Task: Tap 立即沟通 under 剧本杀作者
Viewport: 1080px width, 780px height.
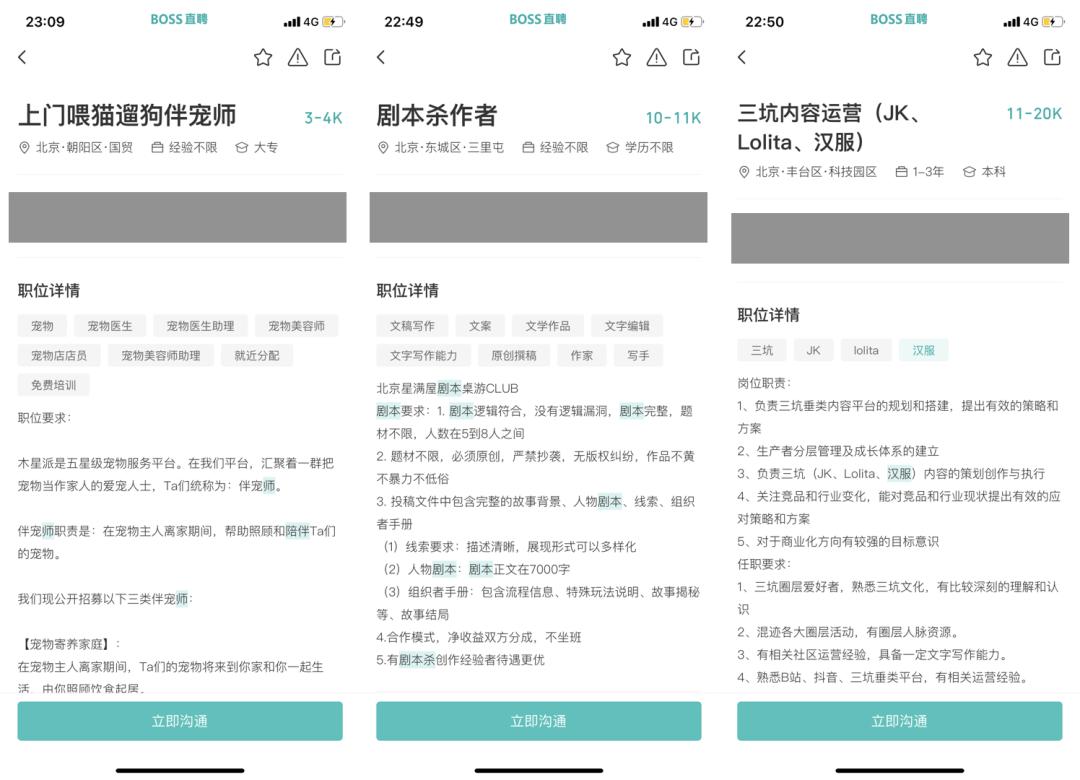Action: tap(538, 720)
